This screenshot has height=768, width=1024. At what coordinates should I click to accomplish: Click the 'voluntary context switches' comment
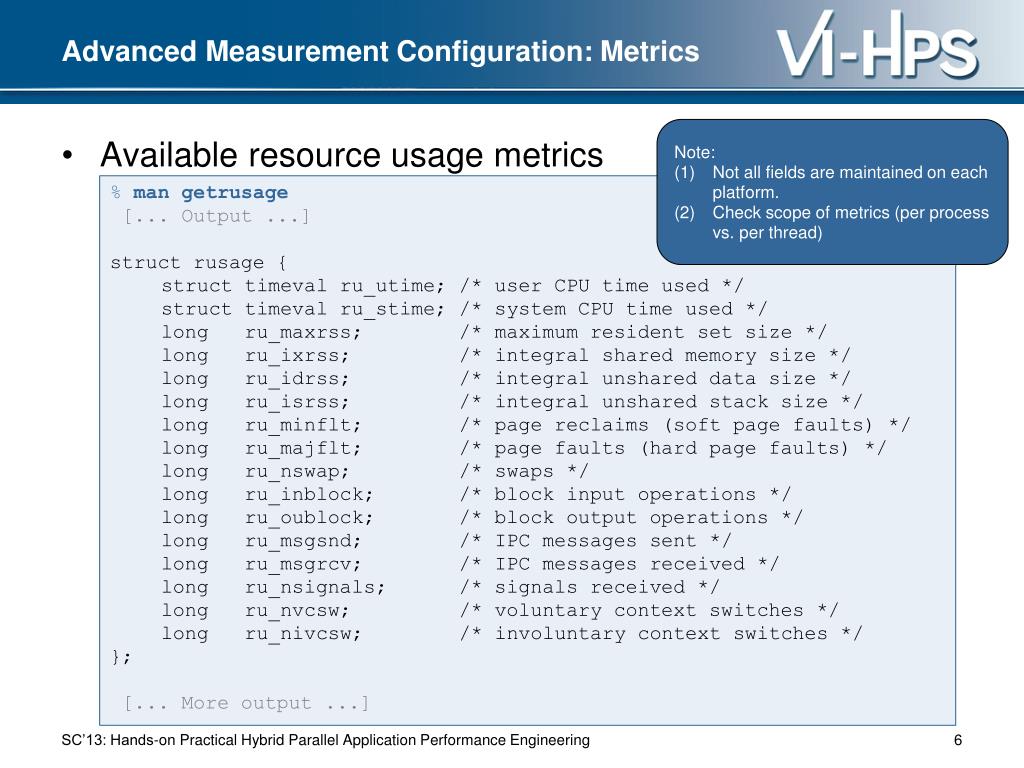click(x=649, y=611)
